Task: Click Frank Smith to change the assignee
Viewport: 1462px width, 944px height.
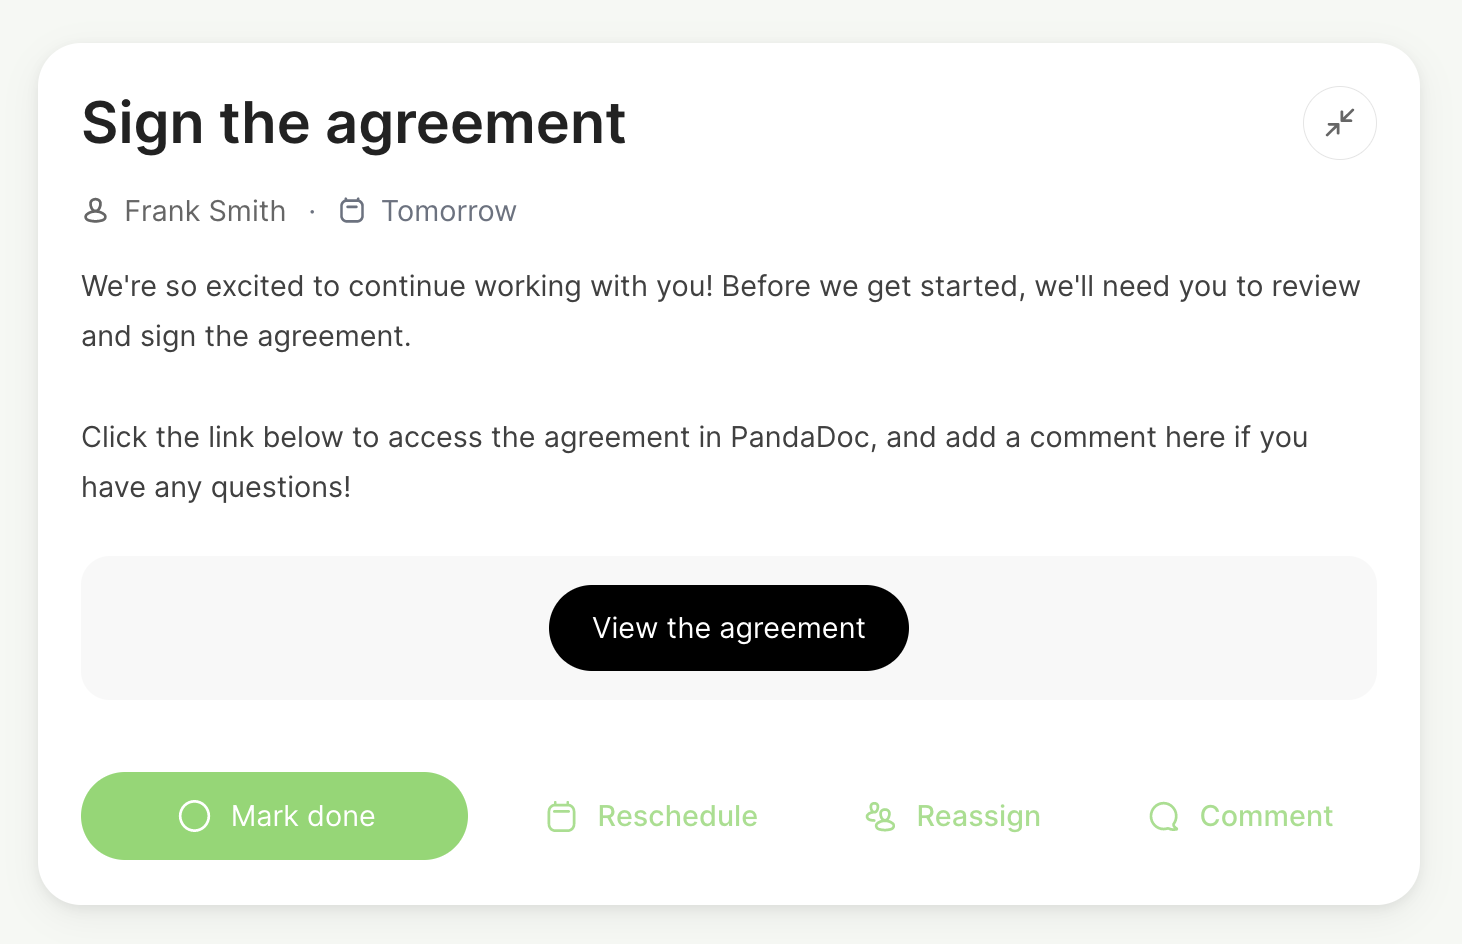Action: 205,211
